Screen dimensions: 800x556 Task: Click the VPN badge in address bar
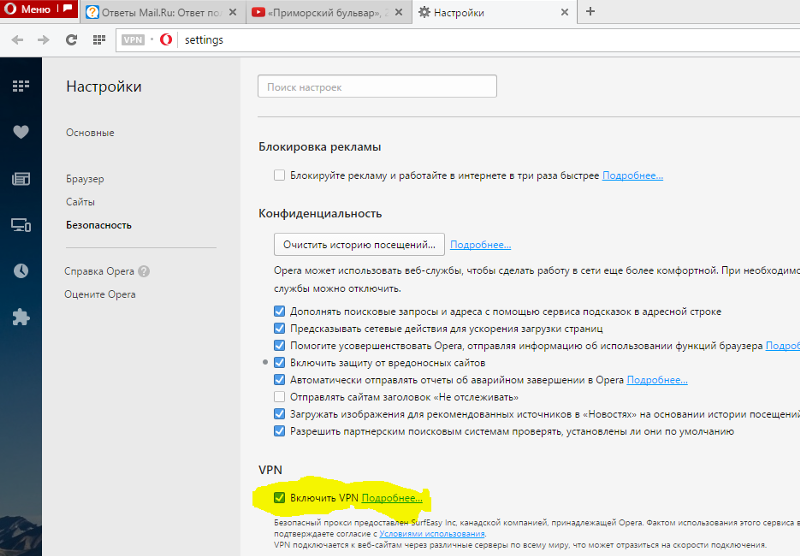pyautogui.click(x=133, y=40)
